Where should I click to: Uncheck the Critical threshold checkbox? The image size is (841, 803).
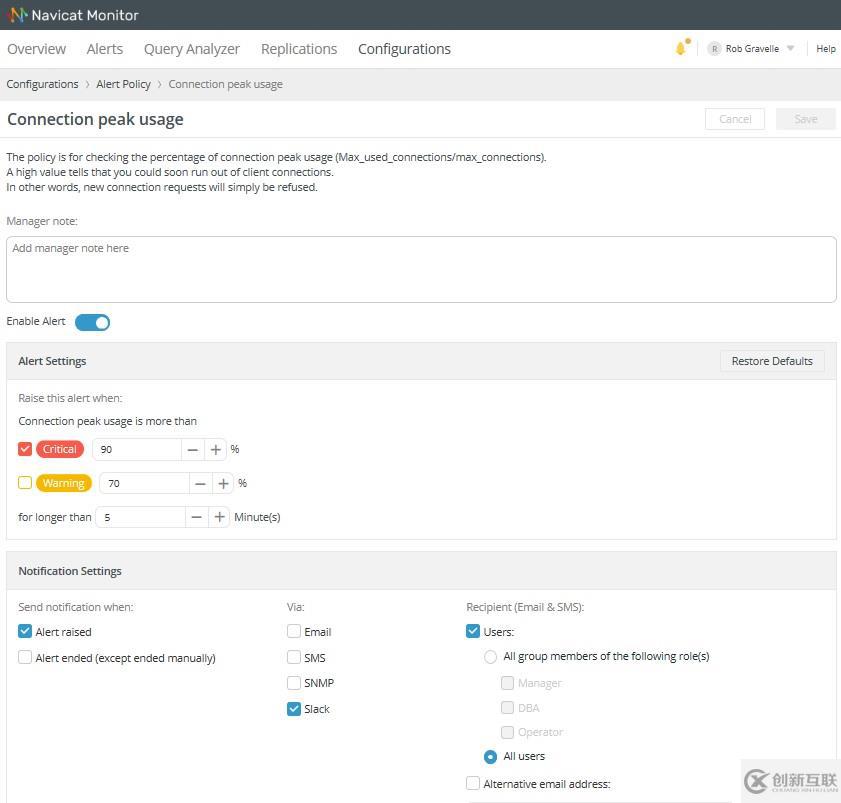click(25, 449)
